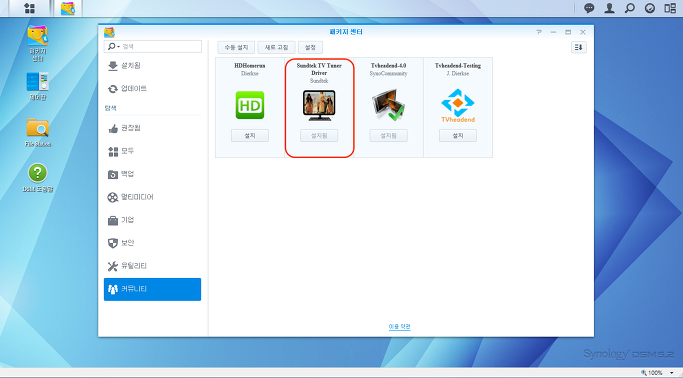Open the 설정 settings button
The height and width of the screenshot is (378, 683).
click(x=310, y=47)
